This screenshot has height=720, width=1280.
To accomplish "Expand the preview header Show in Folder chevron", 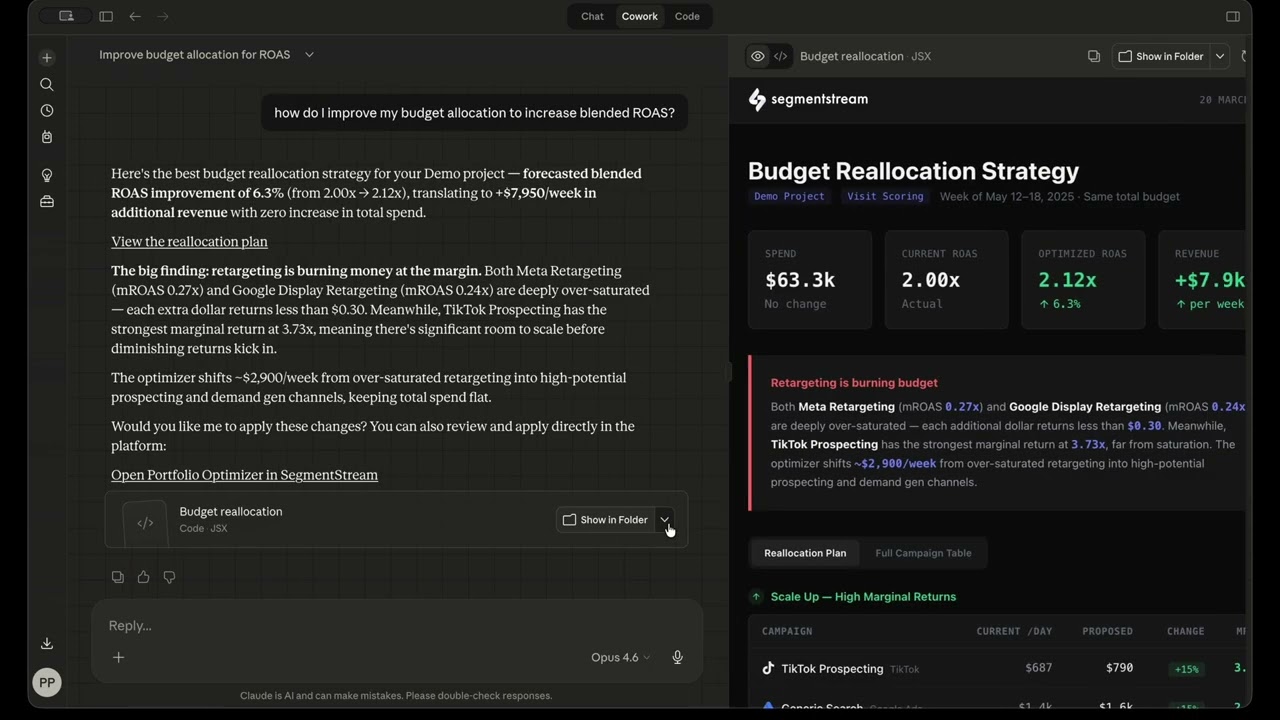I will tap(1220, 56).
